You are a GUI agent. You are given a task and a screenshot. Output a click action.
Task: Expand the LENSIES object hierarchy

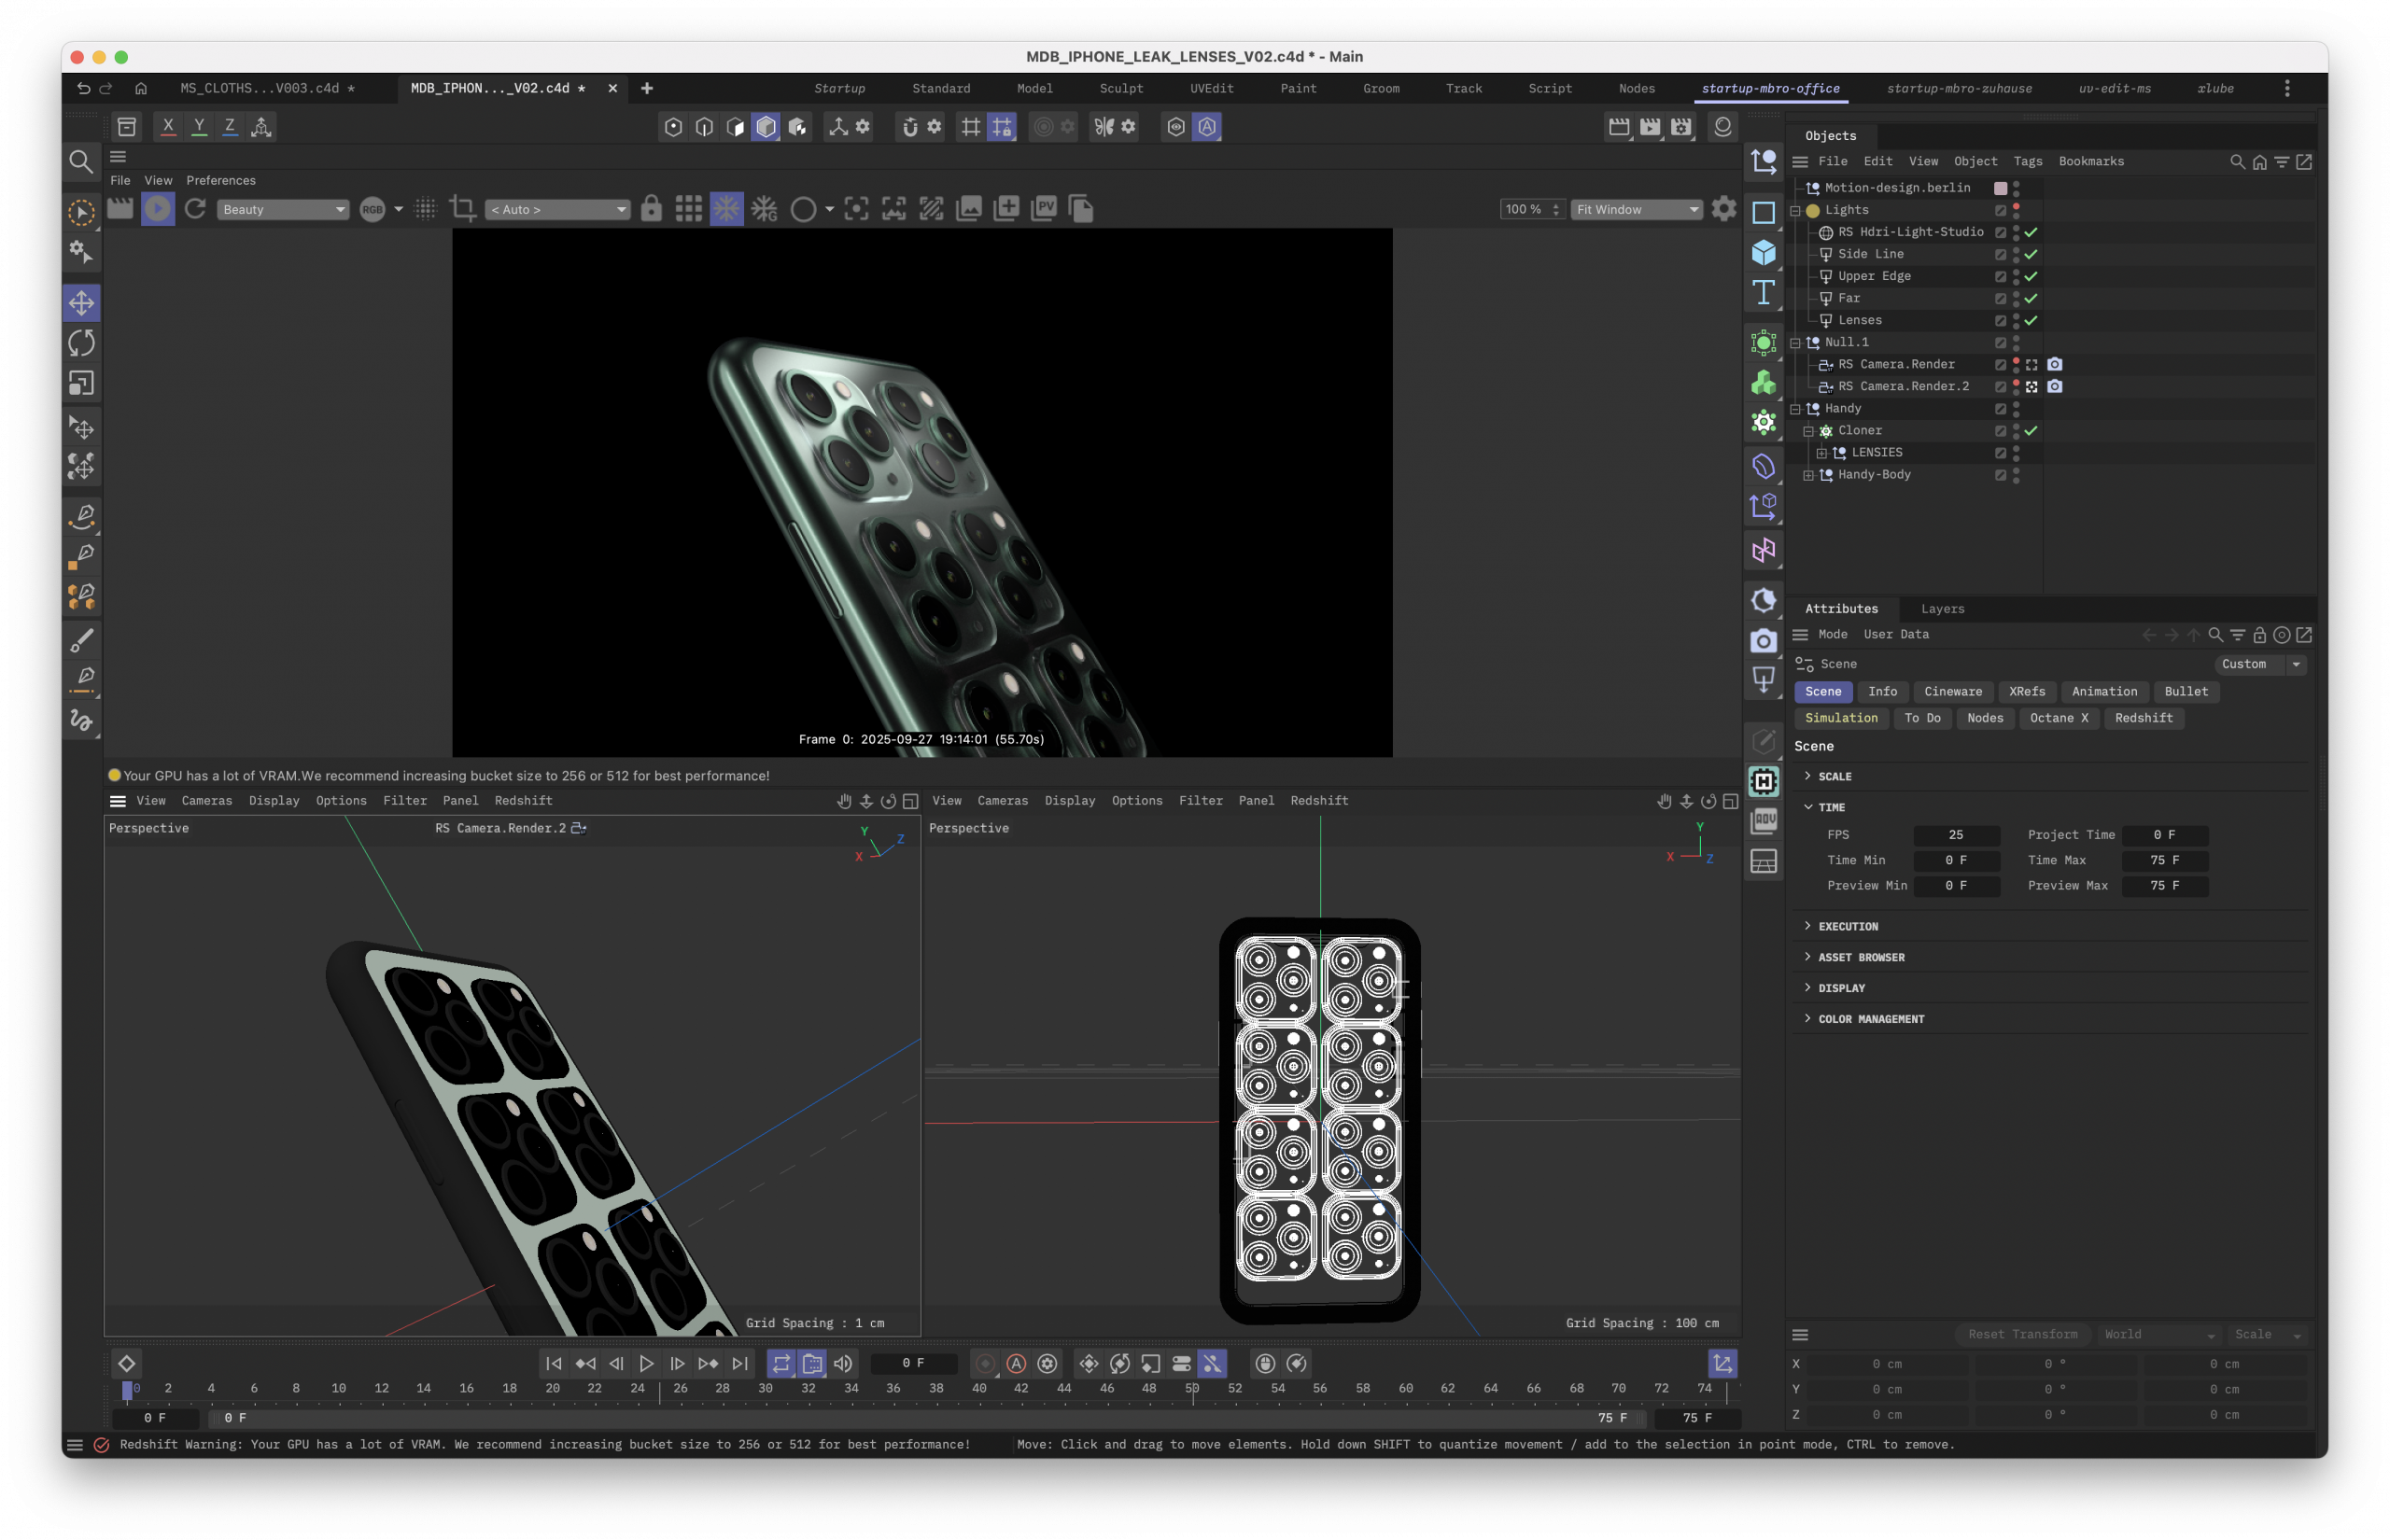tap(1821, 453)
